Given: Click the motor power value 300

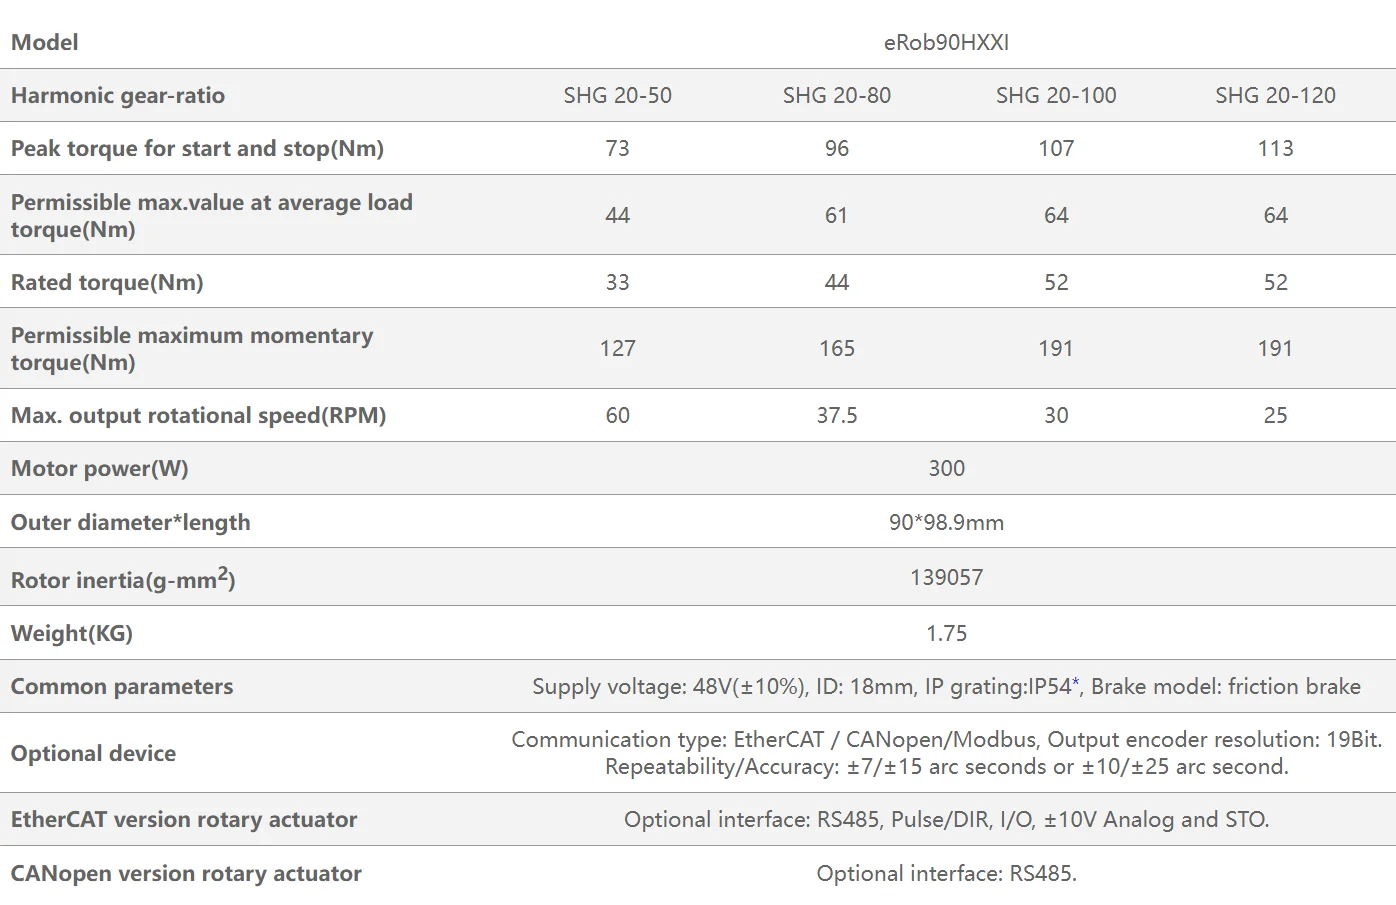Looking at the screenshot, I should 946,468.
